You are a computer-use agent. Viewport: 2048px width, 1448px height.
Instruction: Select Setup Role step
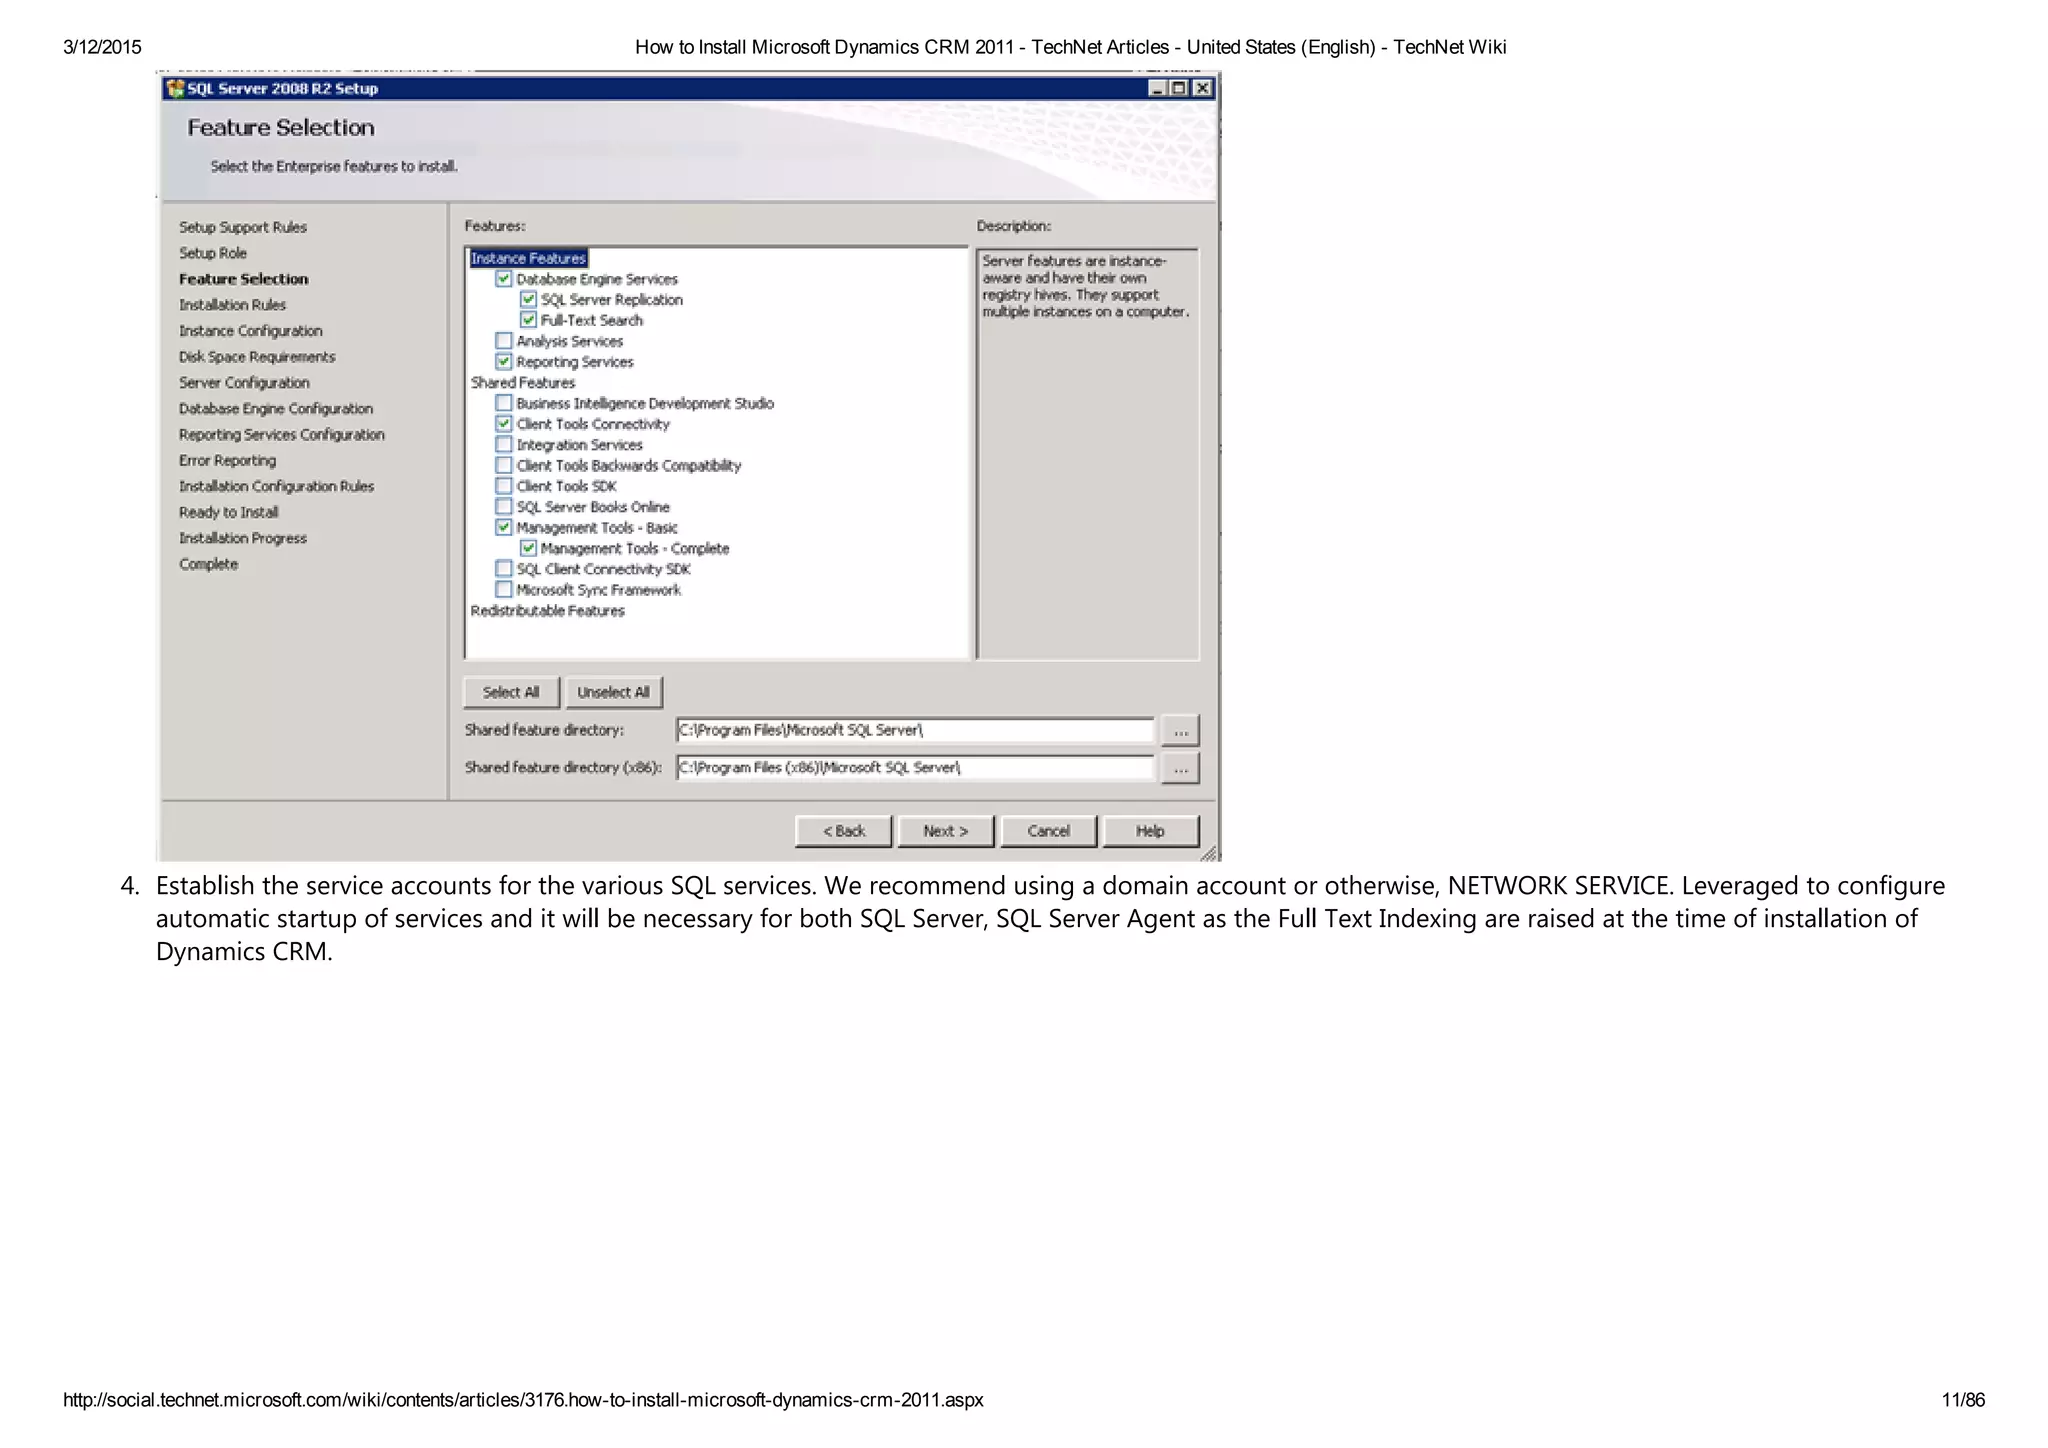pyautogui.click(x=213, y=253)
